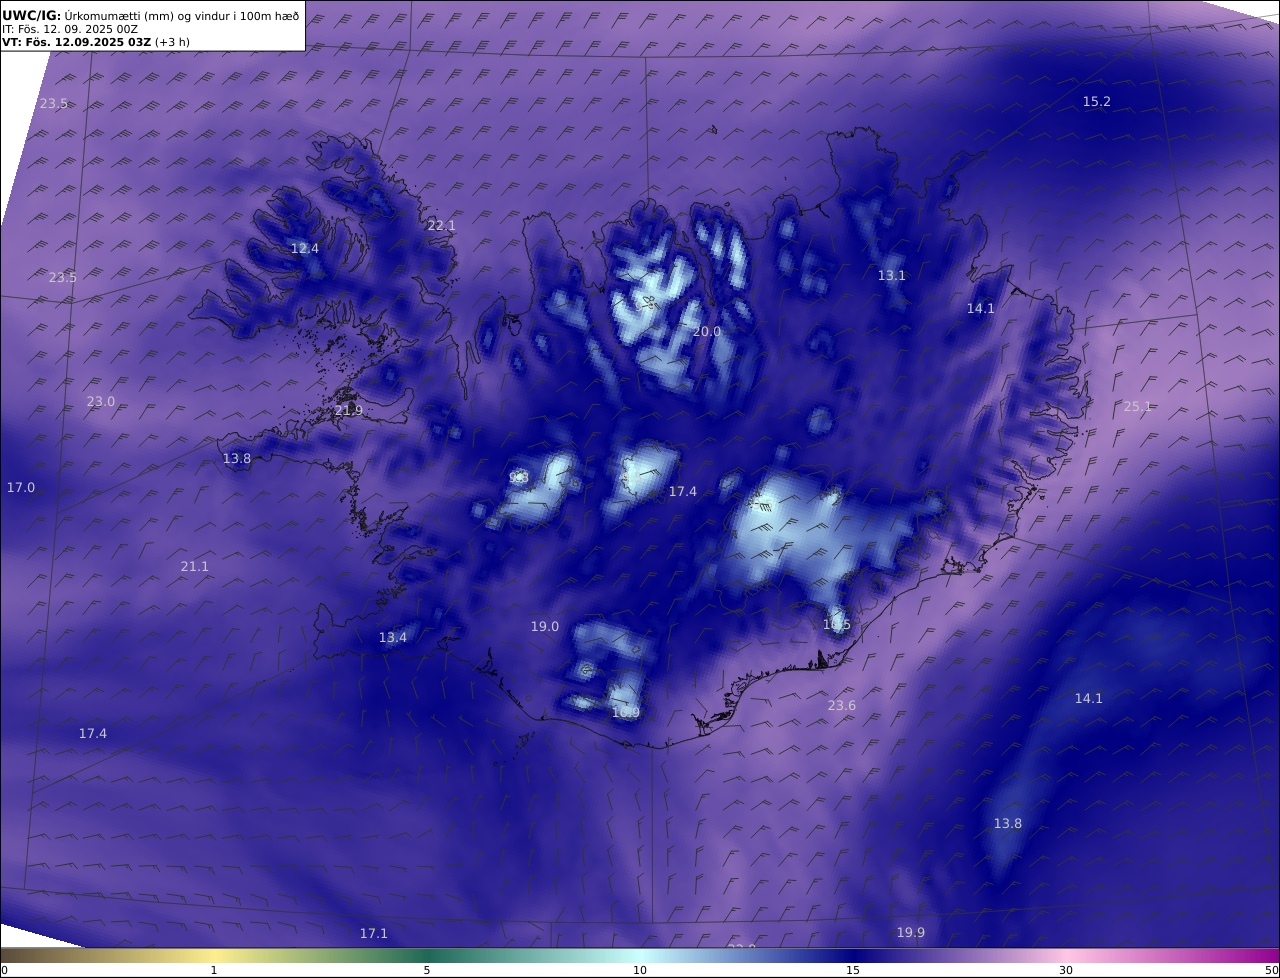Click the "UWC/IG:" title text
The width and height of the screenshot is (1280, 978).
point(32,16)
